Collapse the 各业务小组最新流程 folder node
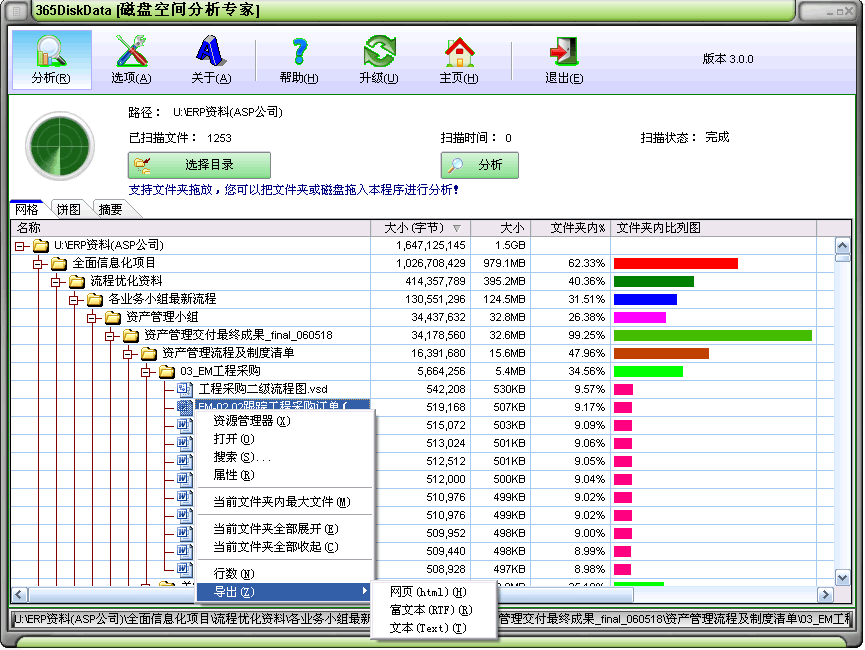Screen dimensions: 865x650 click(x=74, y=300)
